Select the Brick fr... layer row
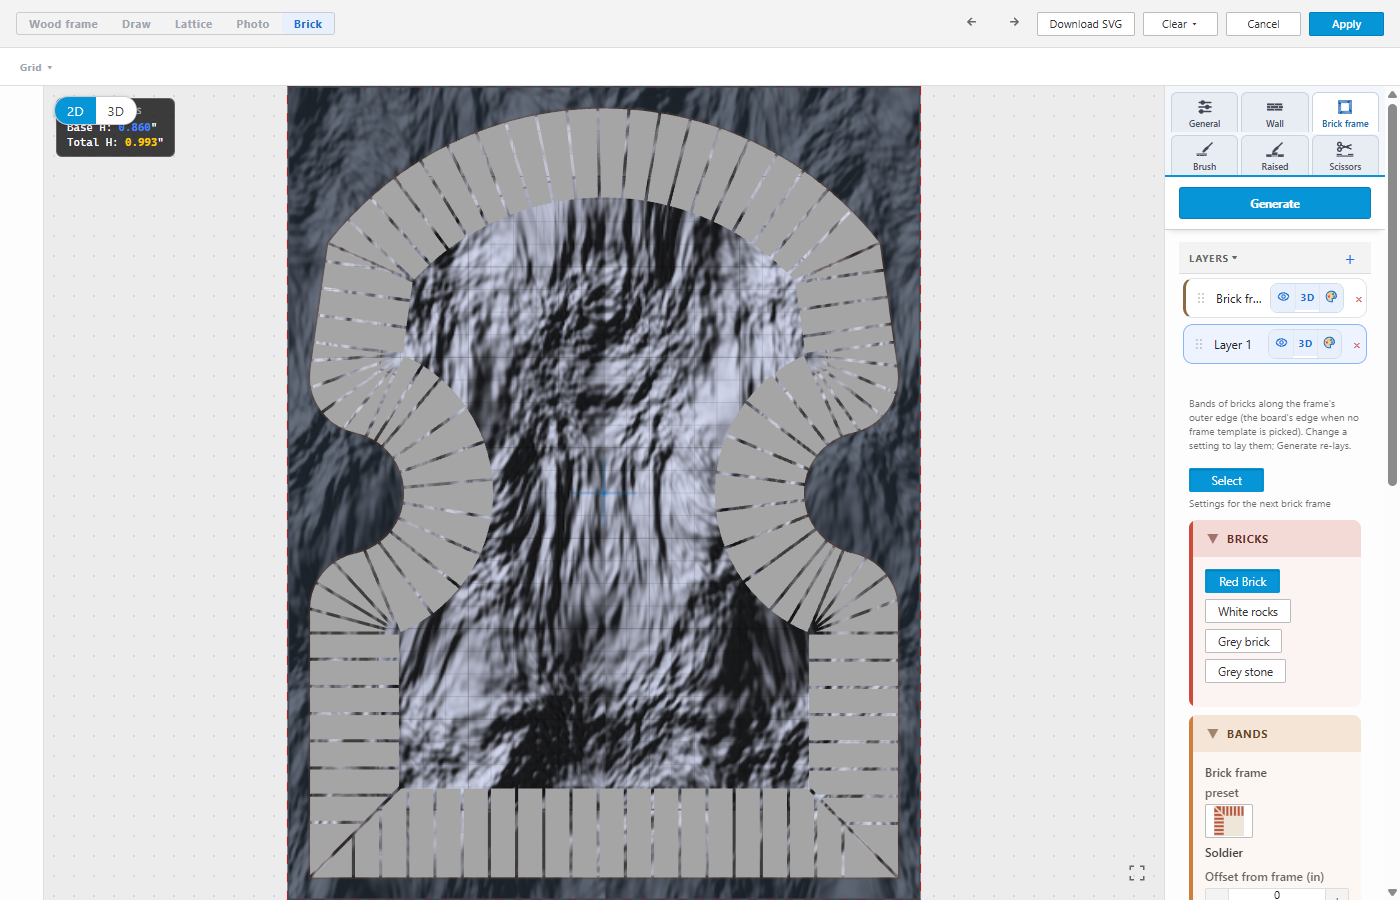This screenshot has height=900, width=1400. [x=1274, y=298]
